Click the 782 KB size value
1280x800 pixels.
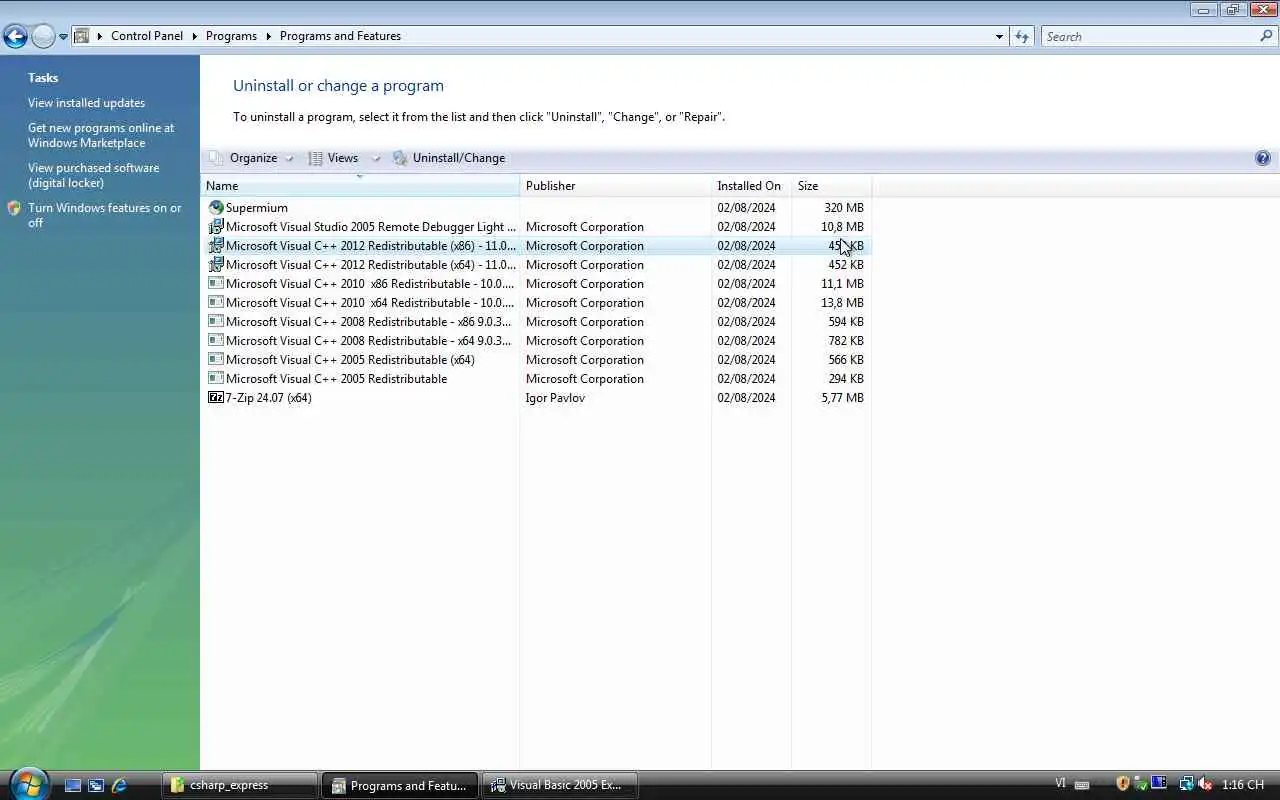[846, 341]
